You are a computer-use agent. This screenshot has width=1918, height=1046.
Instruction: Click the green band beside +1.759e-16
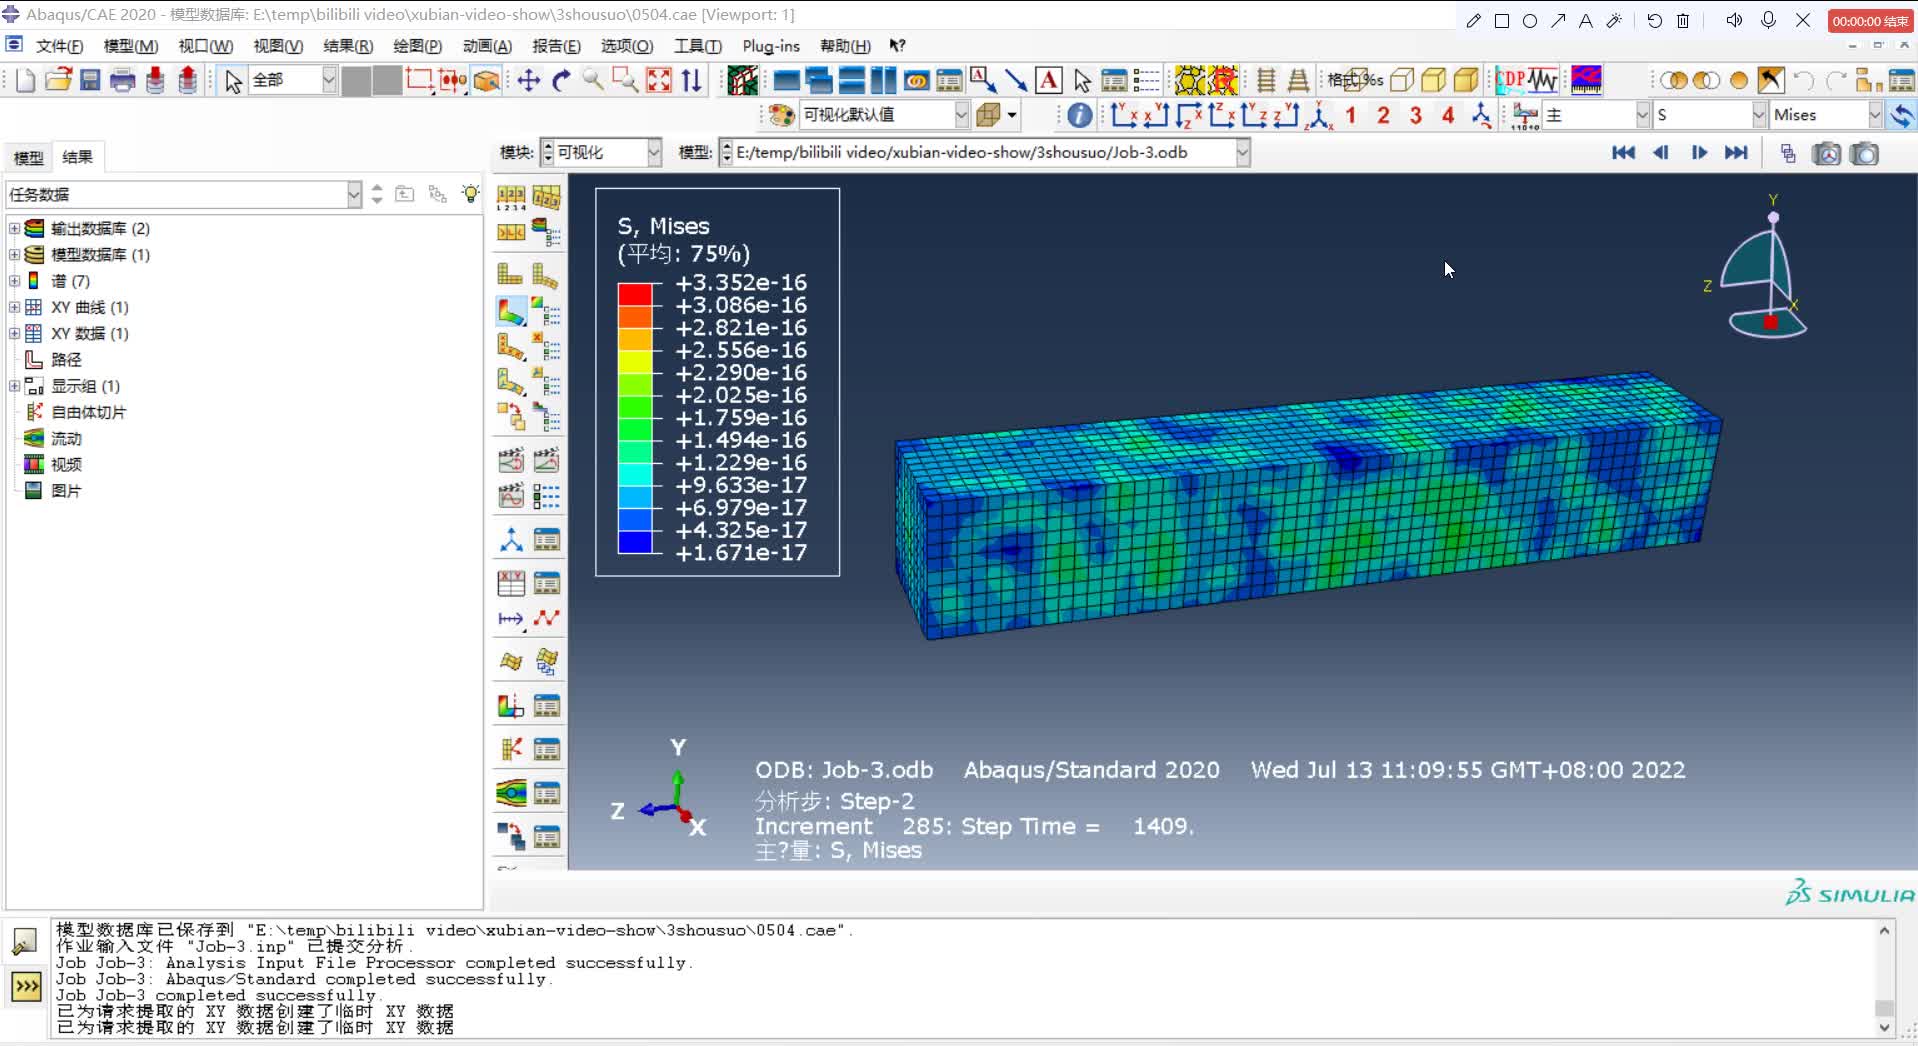[x=635, y=429]
